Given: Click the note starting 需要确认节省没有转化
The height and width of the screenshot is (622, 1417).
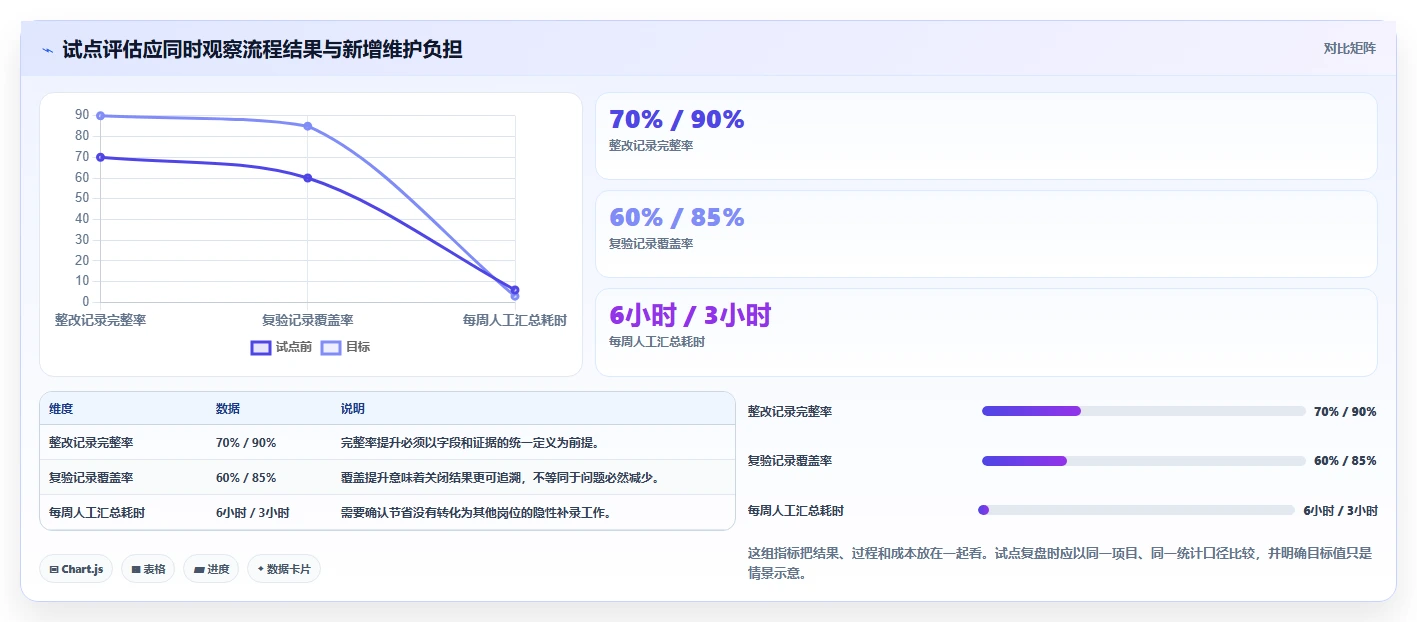Looking at the screenshot, I should 476,512.
